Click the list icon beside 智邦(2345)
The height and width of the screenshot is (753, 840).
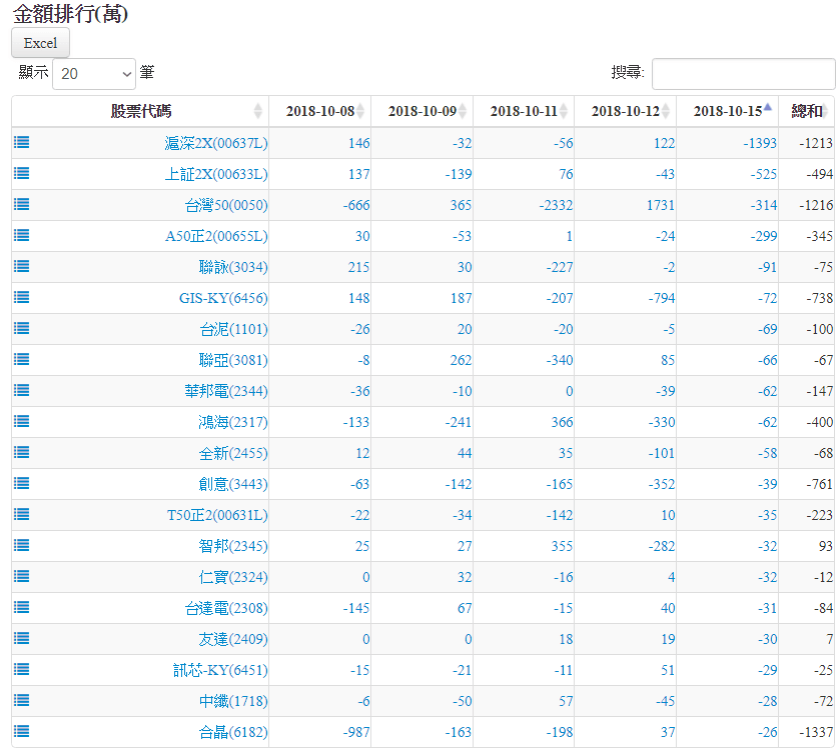[21, 546]
